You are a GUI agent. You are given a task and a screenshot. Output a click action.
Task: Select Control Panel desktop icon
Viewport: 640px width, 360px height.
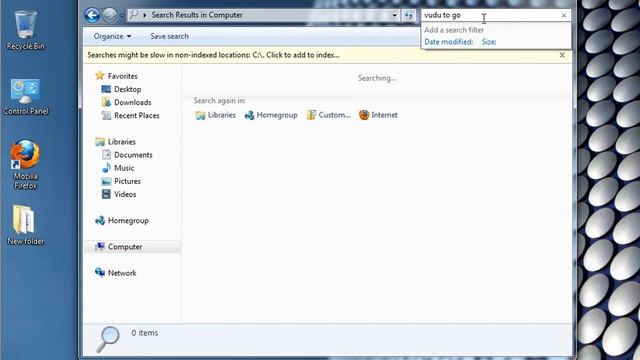point(26,96)
